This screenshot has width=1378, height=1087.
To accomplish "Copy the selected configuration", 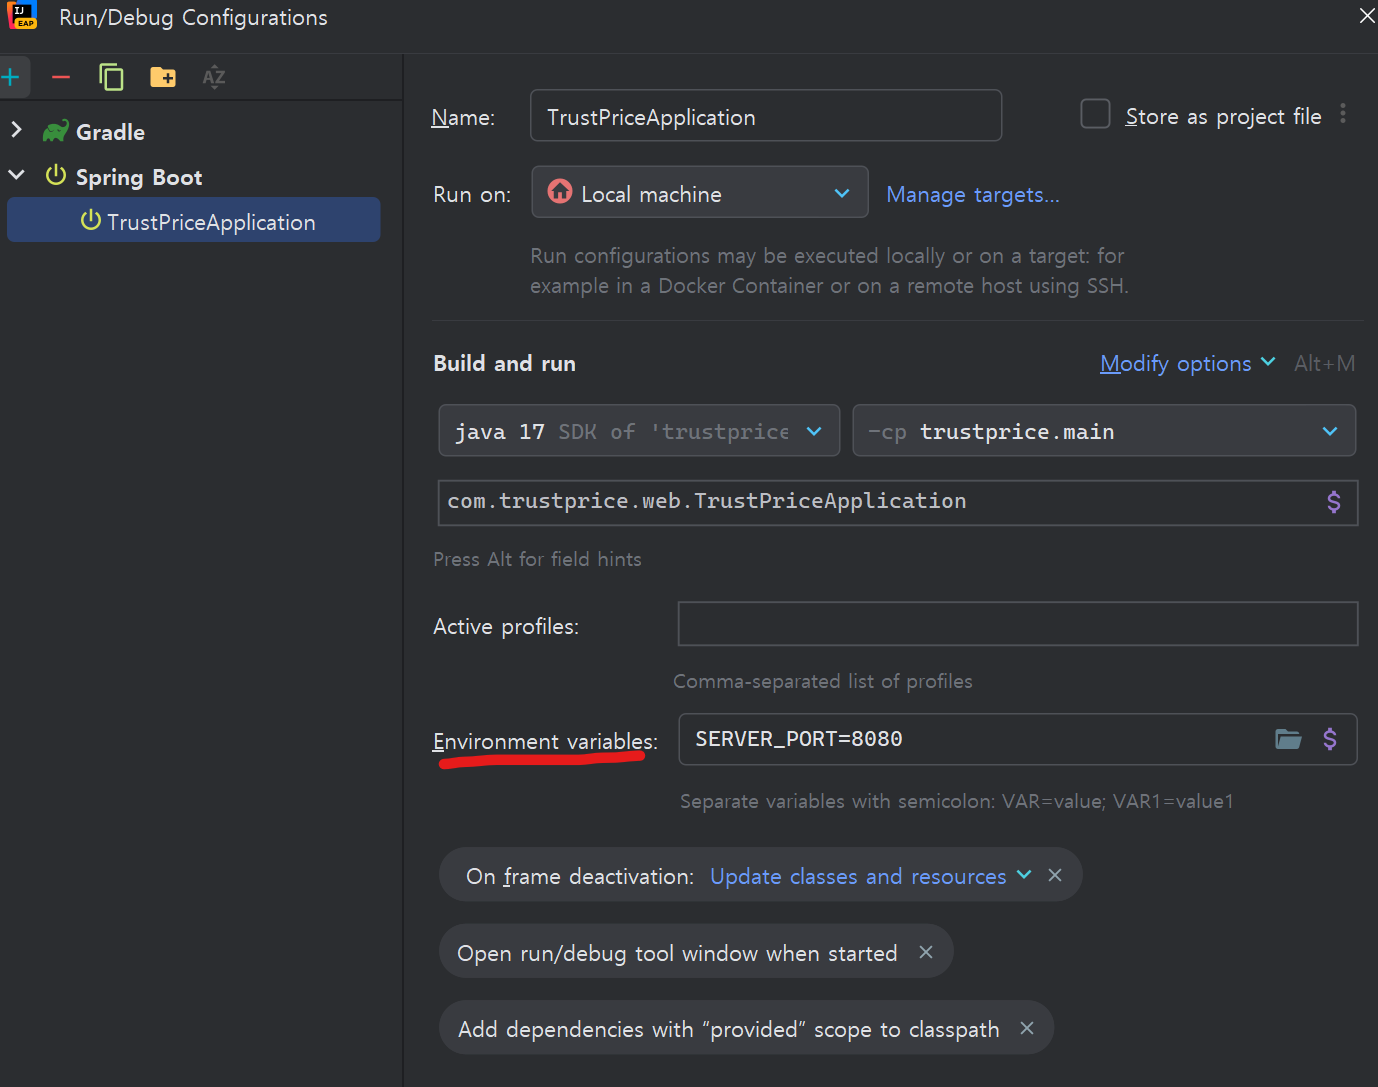I will 111,77.
